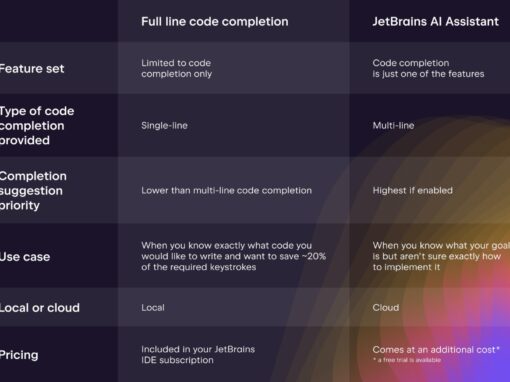Select the Feature set row label
Screen dimensions: 510x382
pyautogui.click(x=32, y=69)
